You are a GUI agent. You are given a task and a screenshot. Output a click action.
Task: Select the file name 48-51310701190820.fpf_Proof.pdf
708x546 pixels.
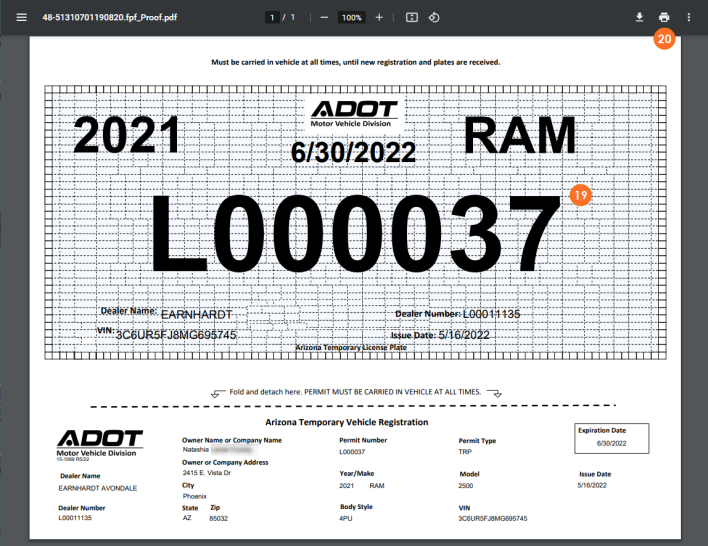(110, 18)
